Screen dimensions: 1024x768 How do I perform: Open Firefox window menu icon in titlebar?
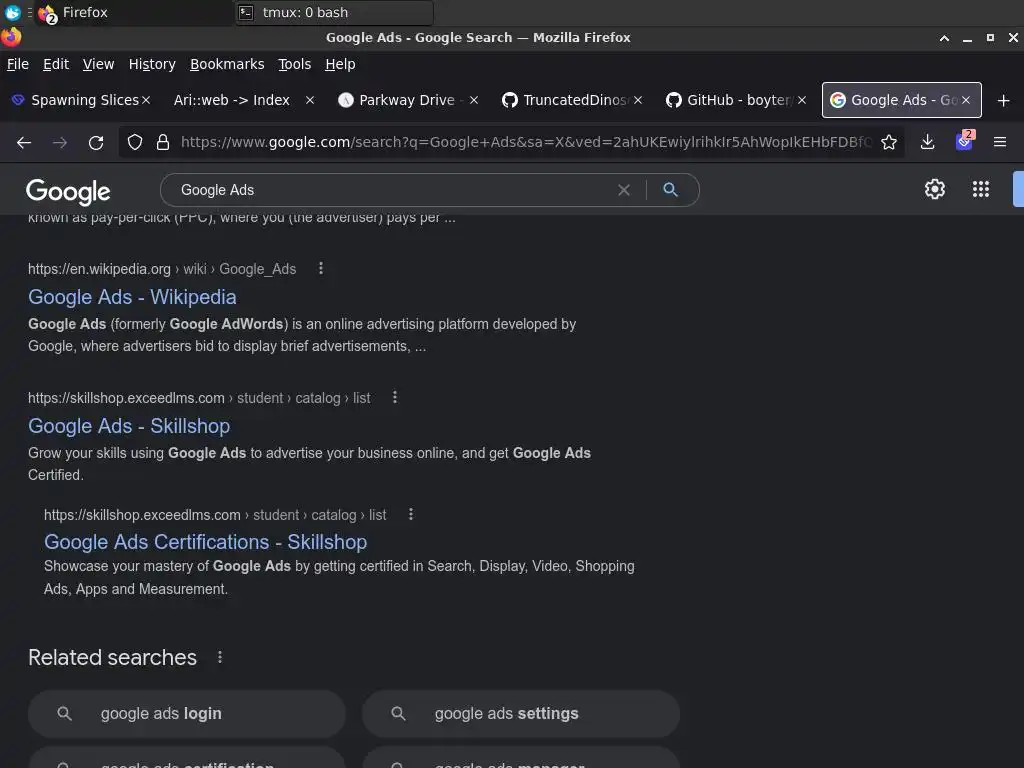pos(11,37)
